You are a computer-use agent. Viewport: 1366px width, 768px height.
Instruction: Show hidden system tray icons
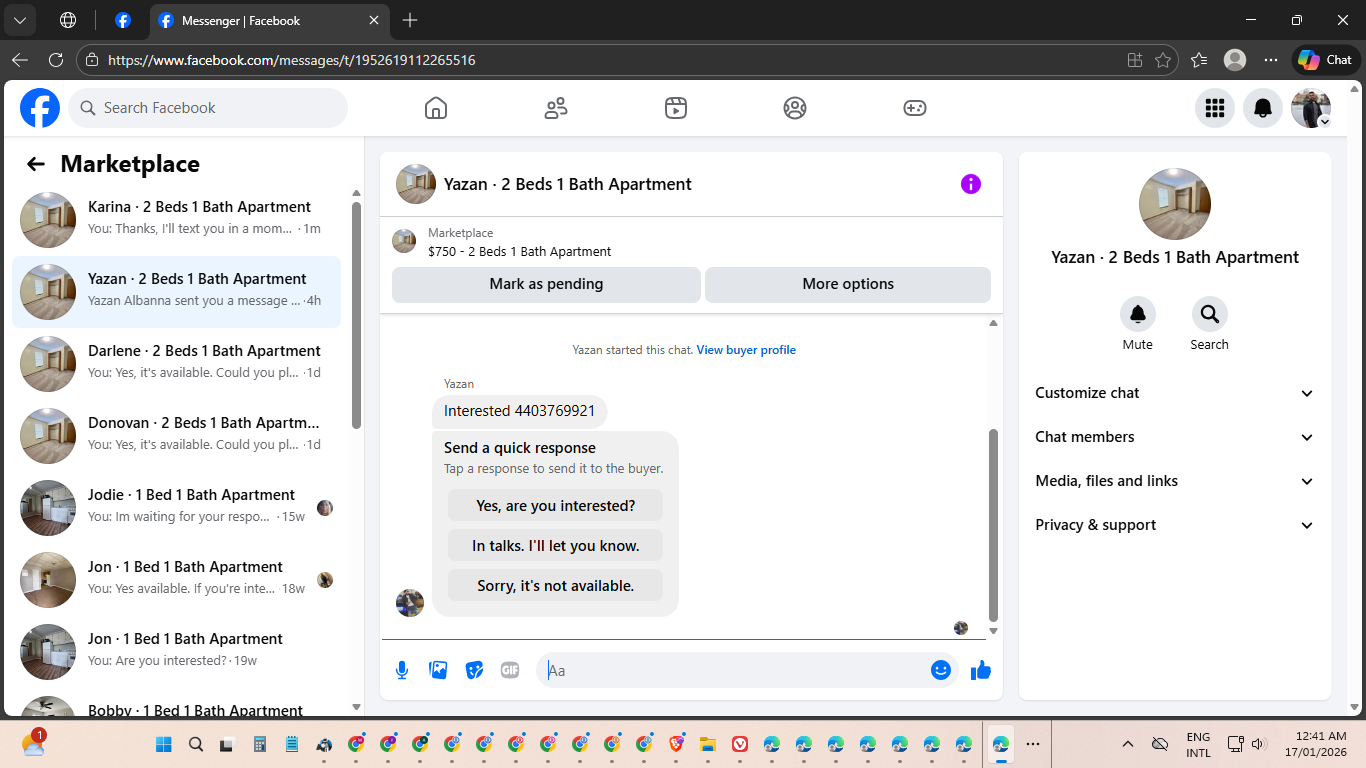point(1128,744)
